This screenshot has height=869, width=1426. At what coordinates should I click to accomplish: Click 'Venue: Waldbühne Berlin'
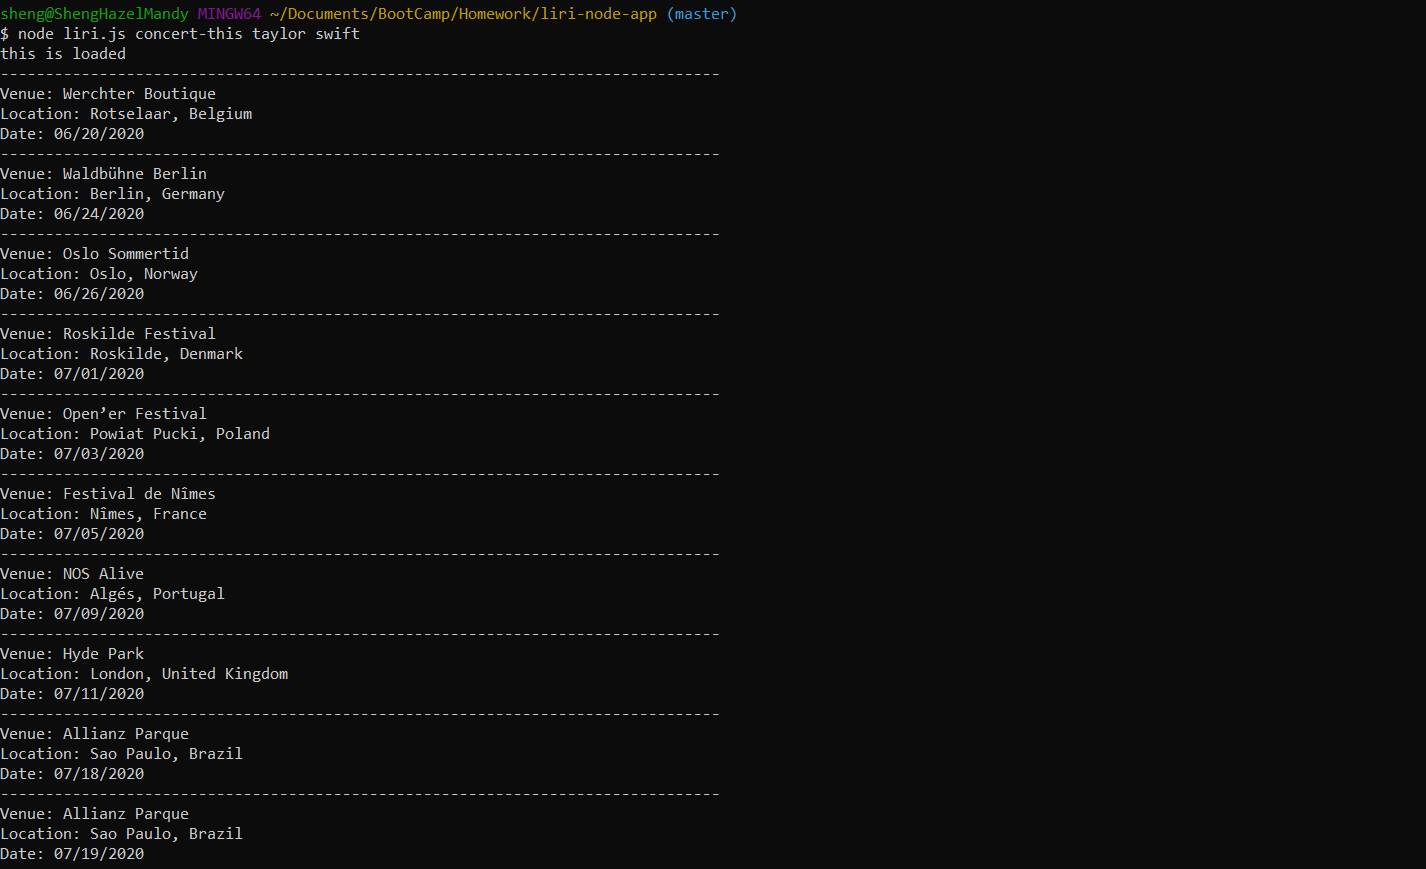coord(103,173)
